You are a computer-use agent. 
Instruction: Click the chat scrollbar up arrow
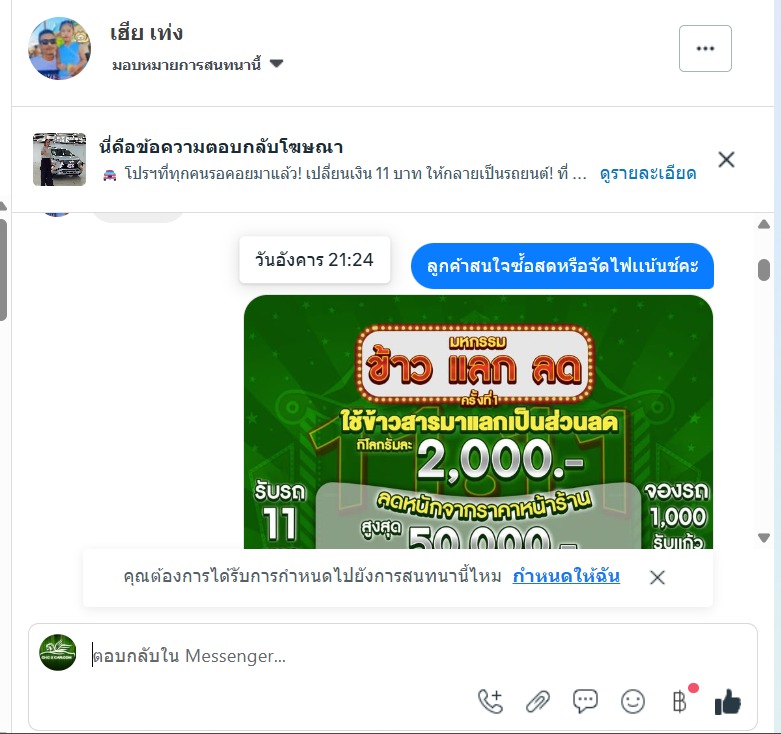(764, 225)
